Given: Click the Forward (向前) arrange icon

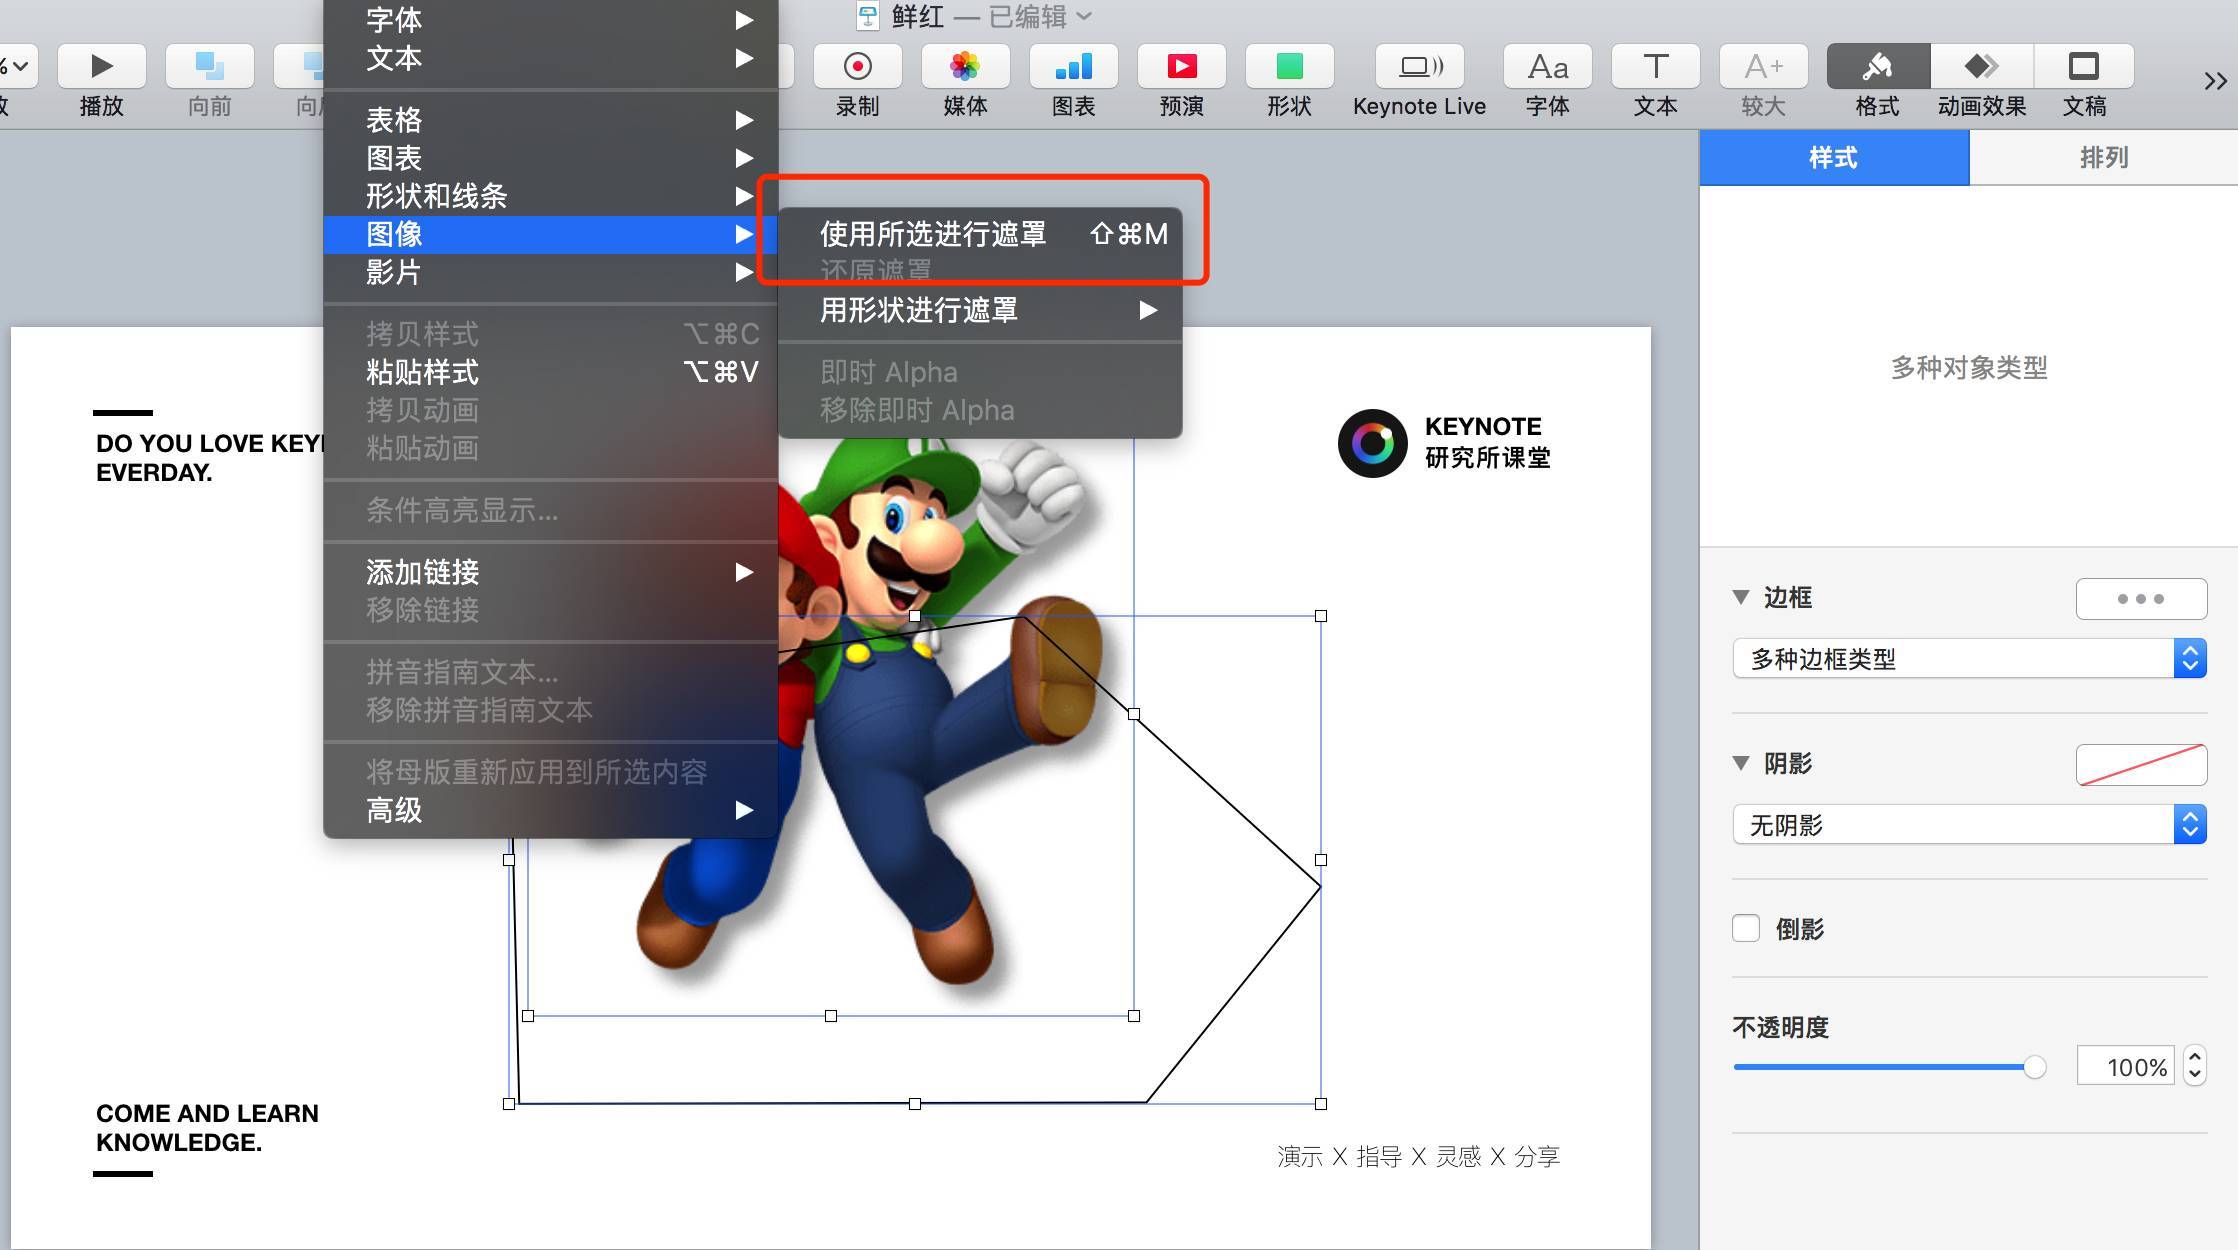Looking at the screenshot, I should point(209,66).
